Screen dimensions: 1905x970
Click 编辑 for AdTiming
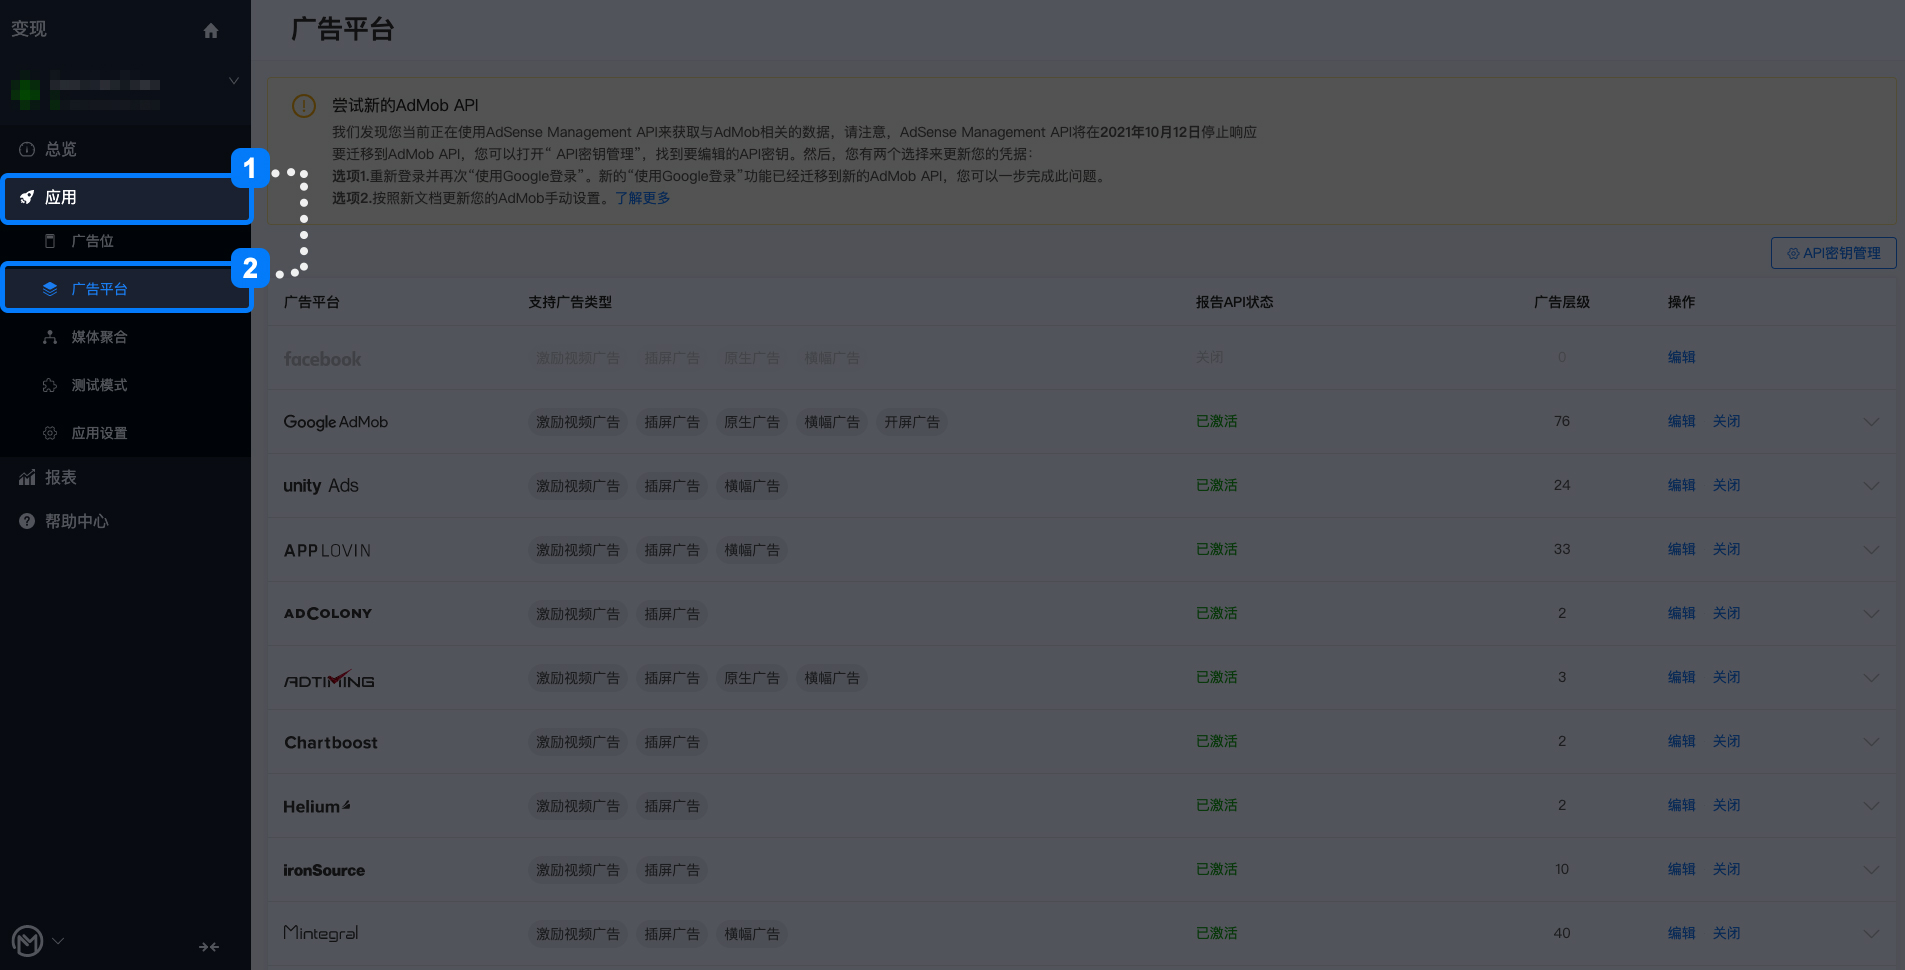[1681, 677]
